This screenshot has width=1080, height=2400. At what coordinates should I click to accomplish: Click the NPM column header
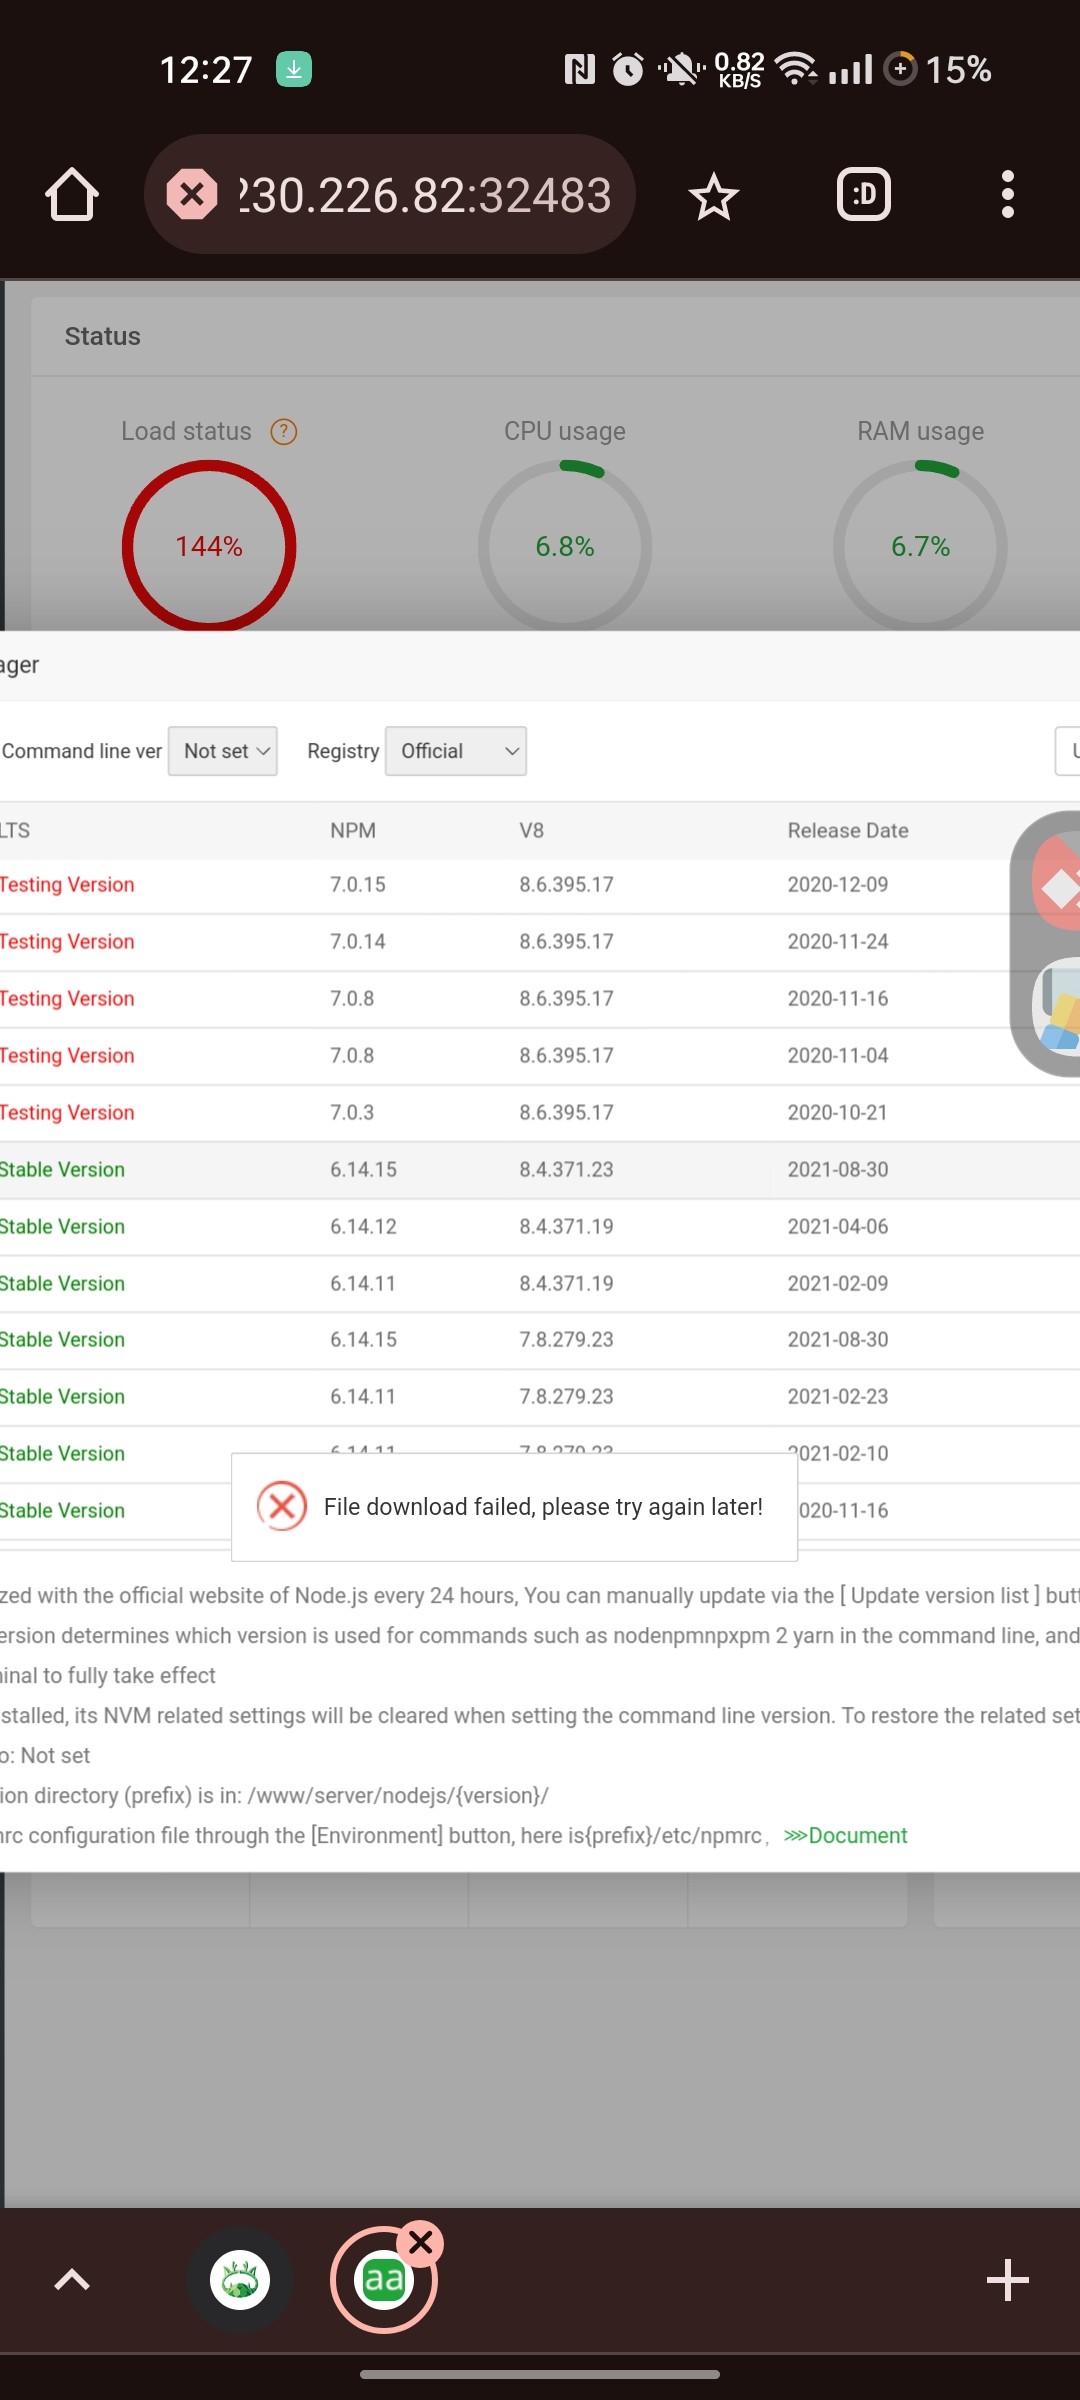tap(353, 830)
